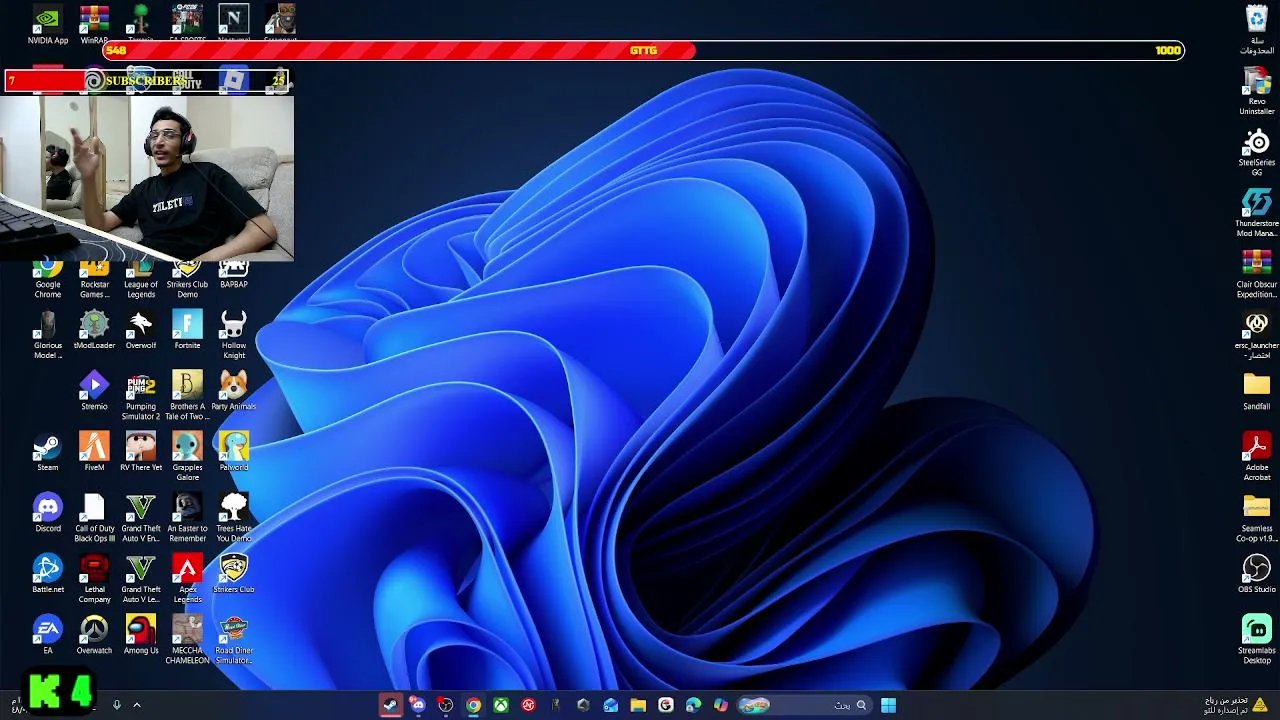
Task: Launch Stremio from the desktop
Action: (94, 391)
